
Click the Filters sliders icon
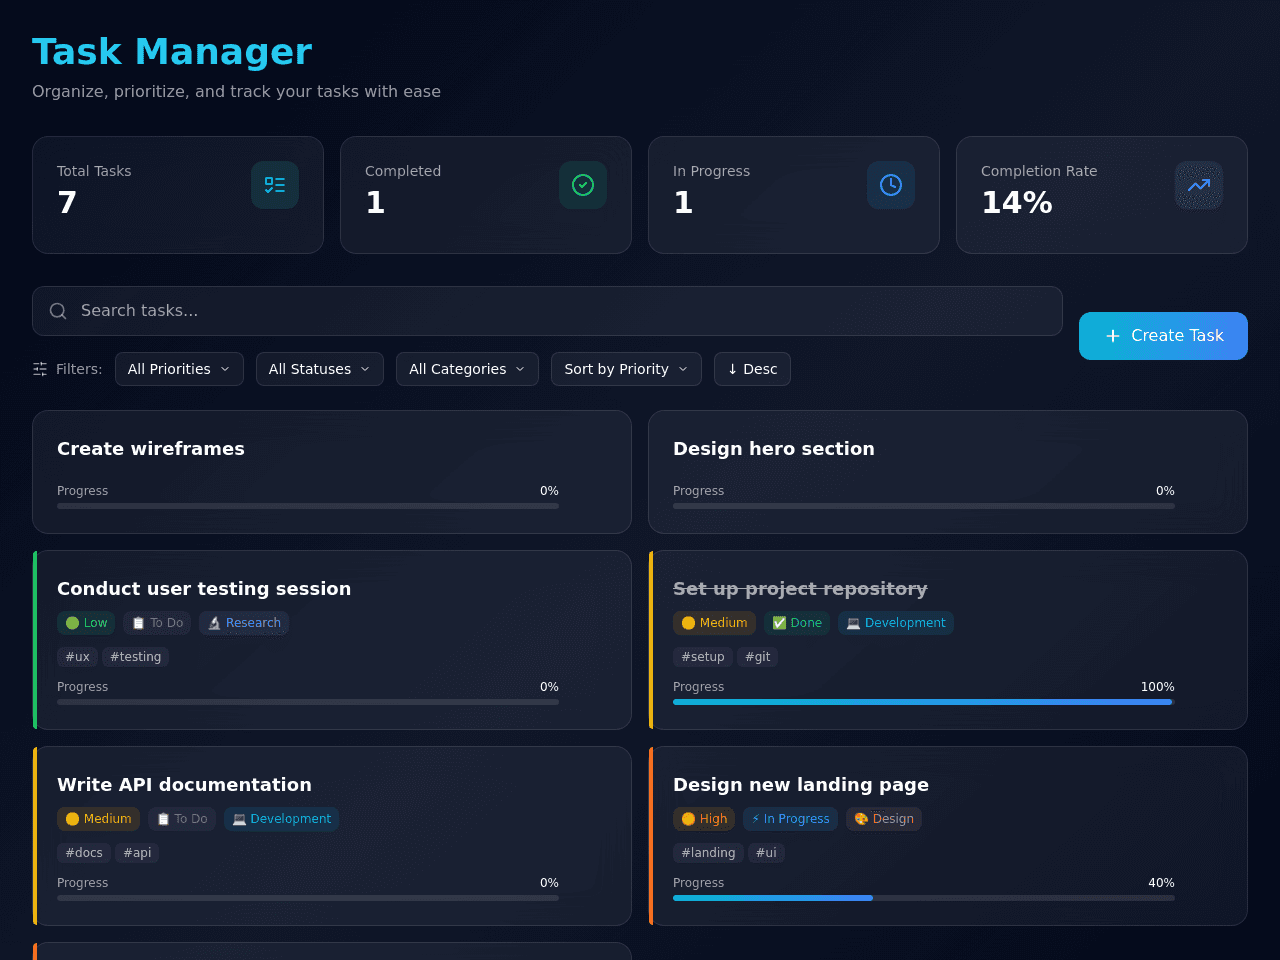40,369
